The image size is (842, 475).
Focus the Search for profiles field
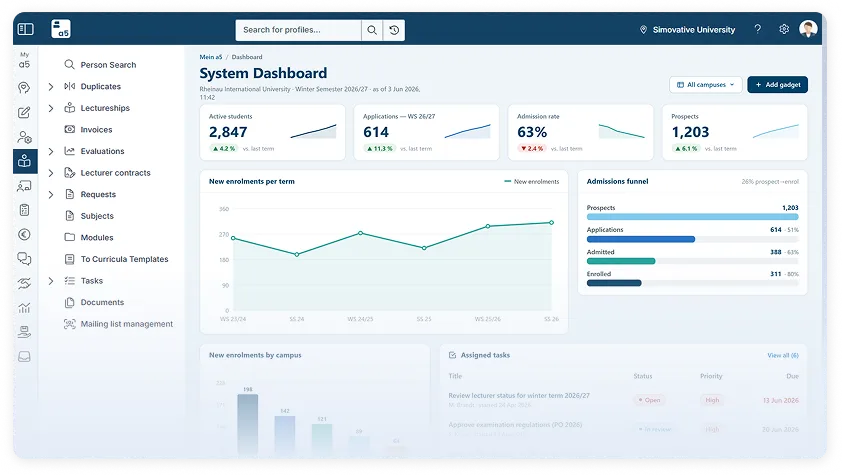(298, 30)
